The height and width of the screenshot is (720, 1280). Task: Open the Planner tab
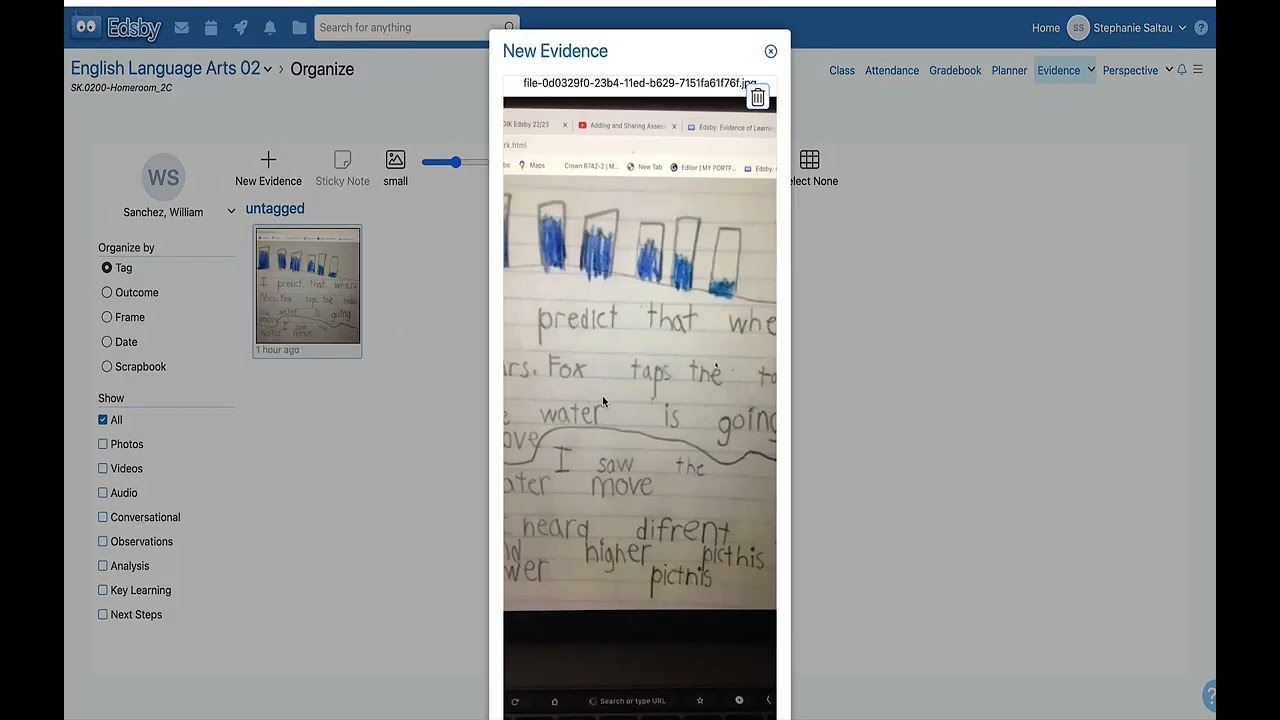pos(1009,70)
